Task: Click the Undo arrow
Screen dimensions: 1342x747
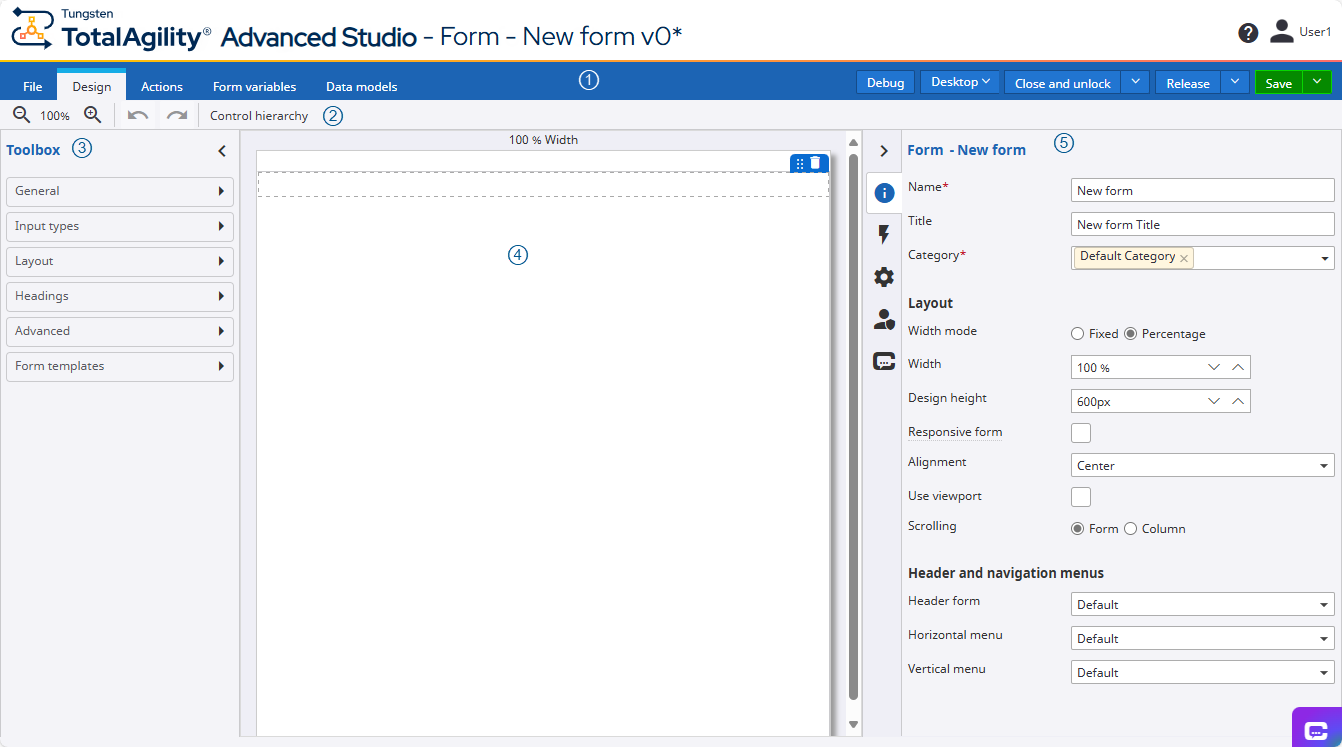Action: tap(139, 115)
